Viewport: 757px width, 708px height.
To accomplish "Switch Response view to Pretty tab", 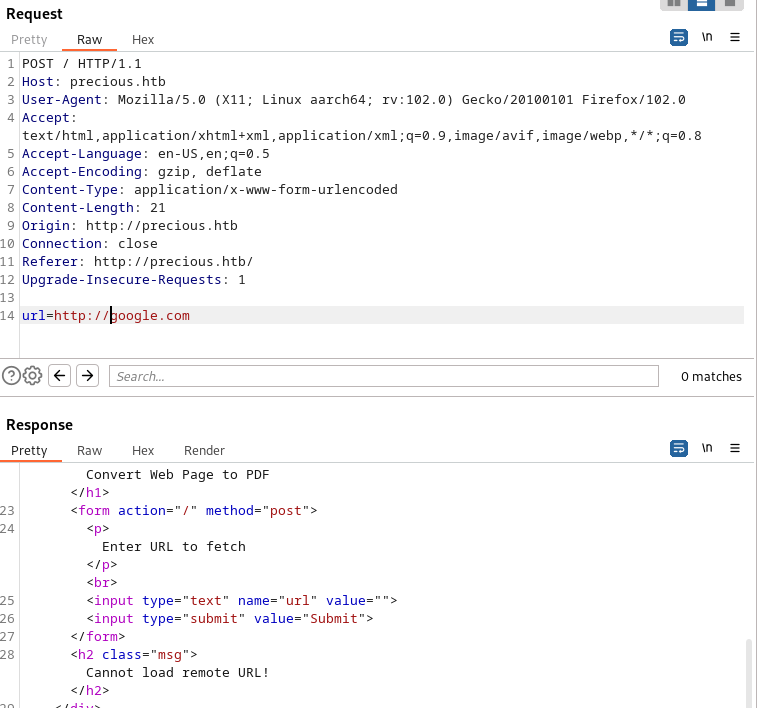I will (29, 450).
